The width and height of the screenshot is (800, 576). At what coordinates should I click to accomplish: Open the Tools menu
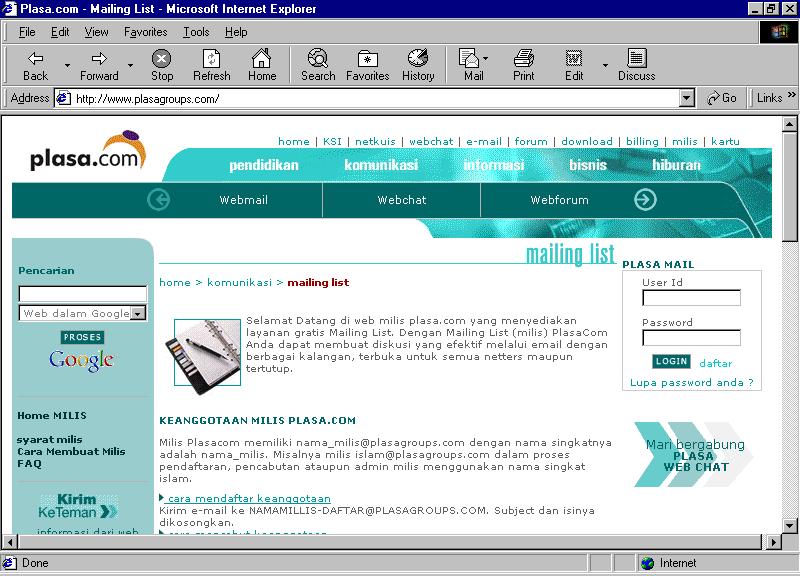click(x=196, y=32)
